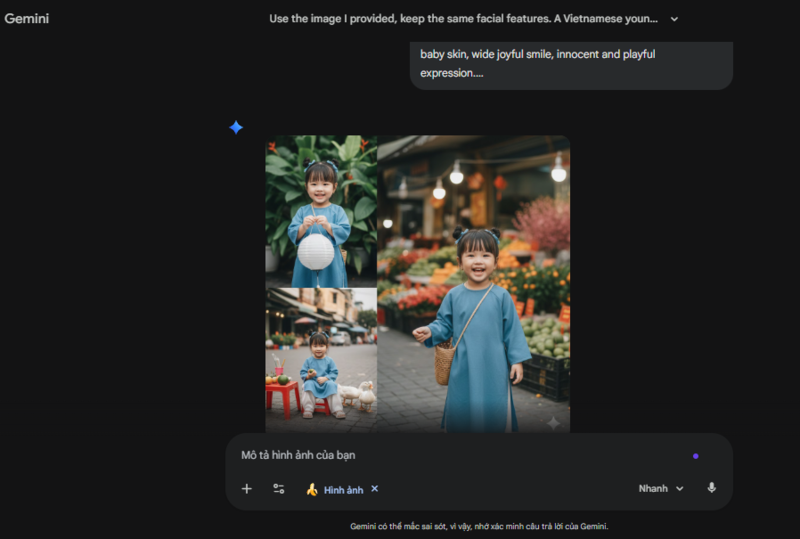Click the chevron arrow next to Nhanh
The width and height of the screenshot is (800, 539).
[680, 489]
